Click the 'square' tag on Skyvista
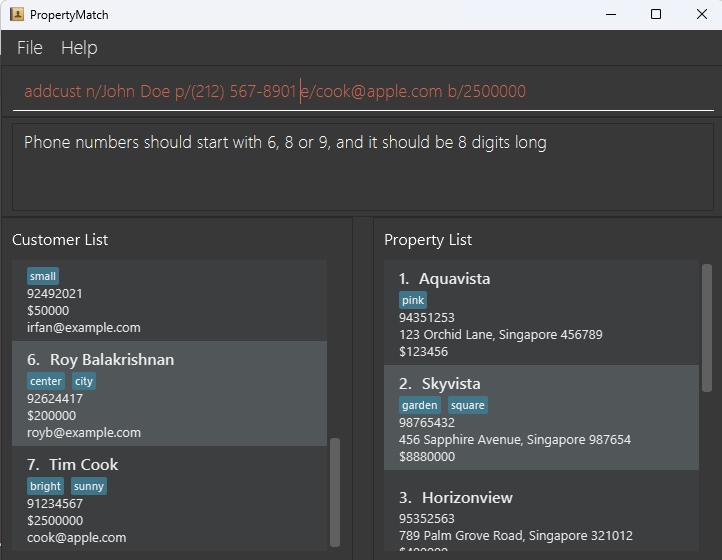This screenshot has width=722, height=560. (467, 405)
